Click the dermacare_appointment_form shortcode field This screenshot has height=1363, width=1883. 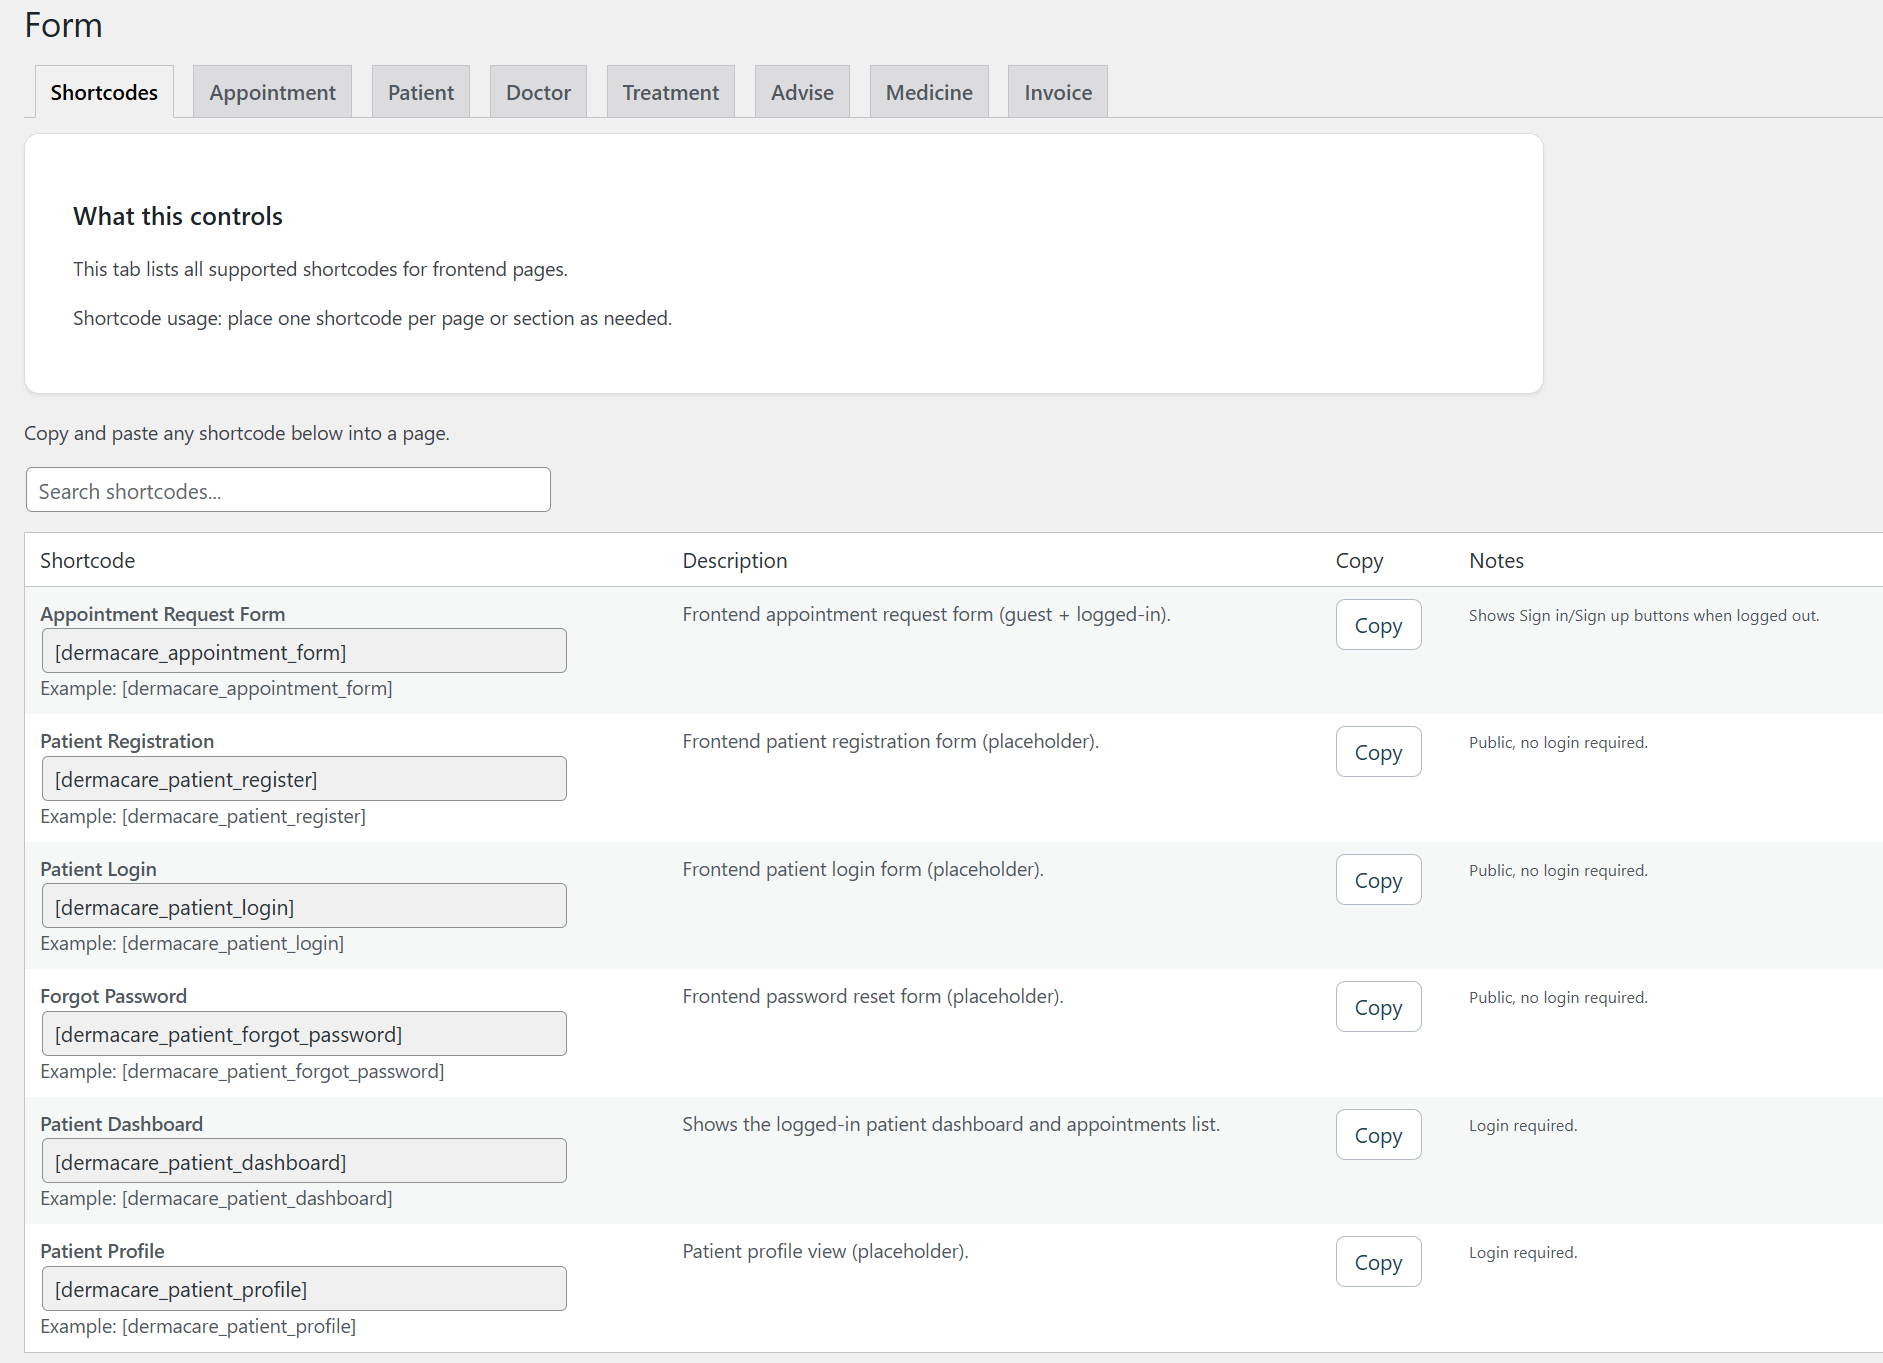[x=304, y=651]
